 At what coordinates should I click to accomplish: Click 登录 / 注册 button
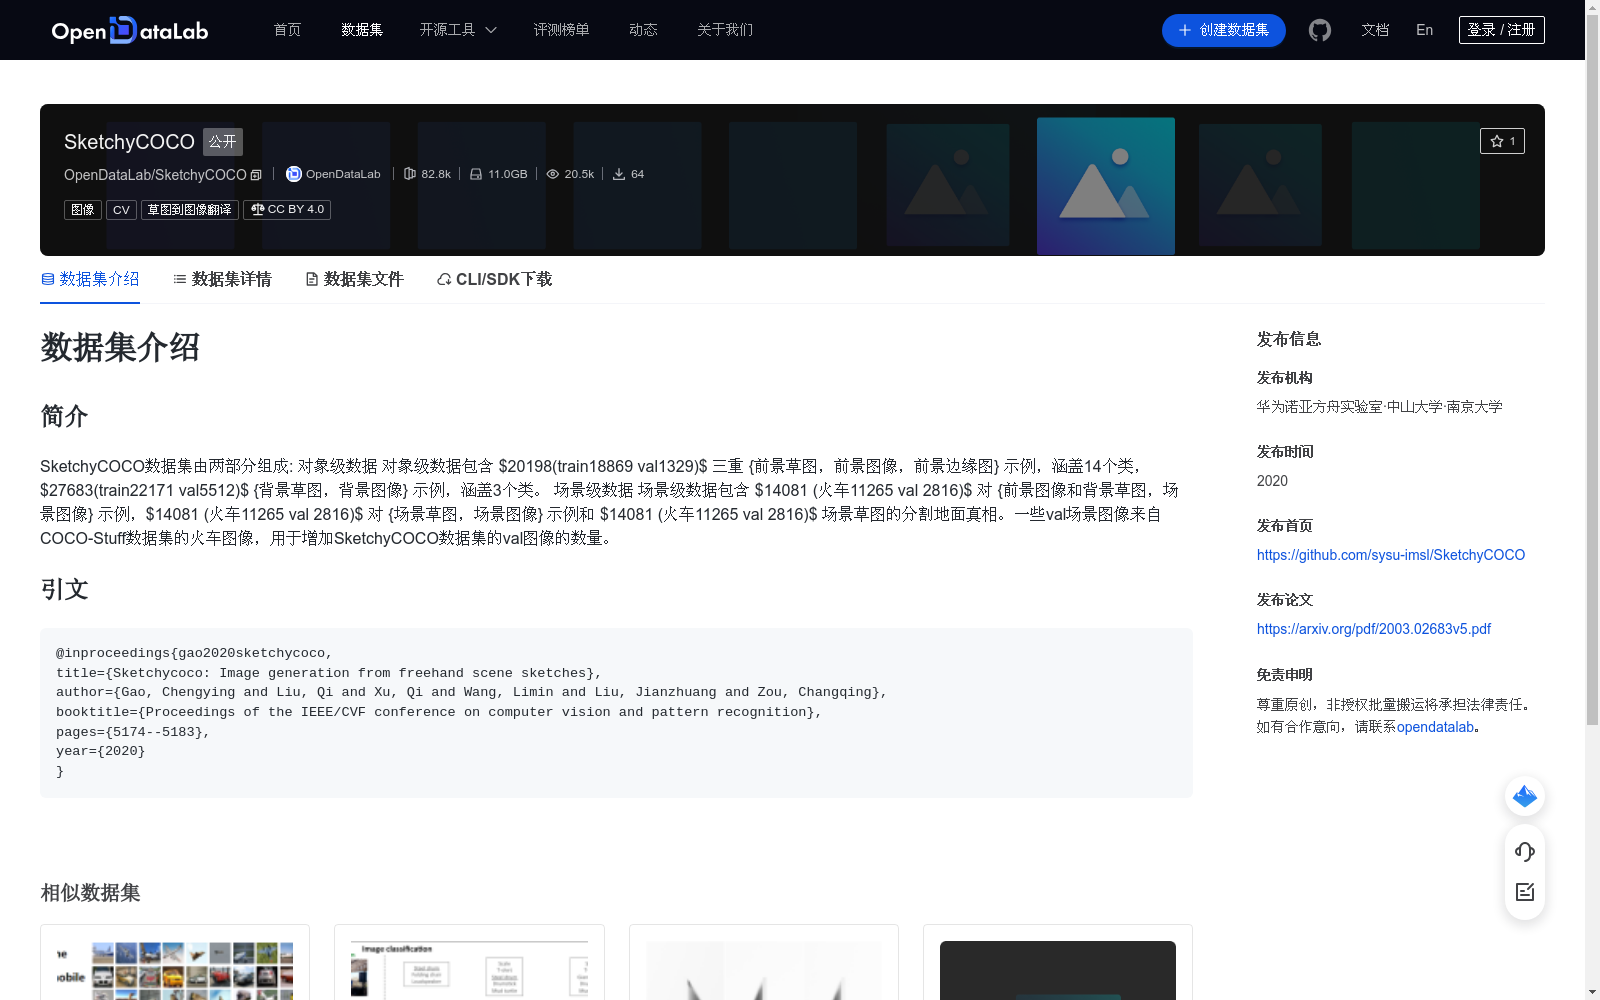click(x=1502, y=30)
